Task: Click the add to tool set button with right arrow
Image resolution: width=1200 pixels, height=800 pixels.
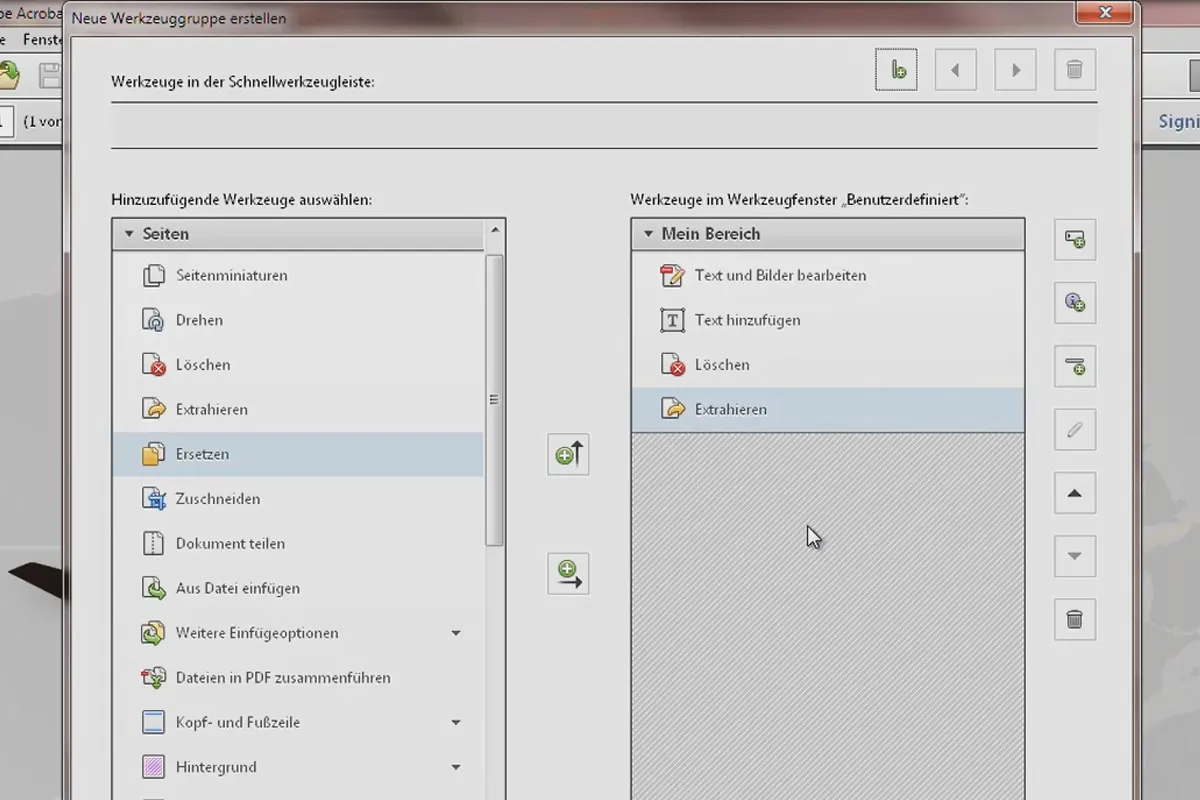Action: pyautogui.click(x=568, y=574)
